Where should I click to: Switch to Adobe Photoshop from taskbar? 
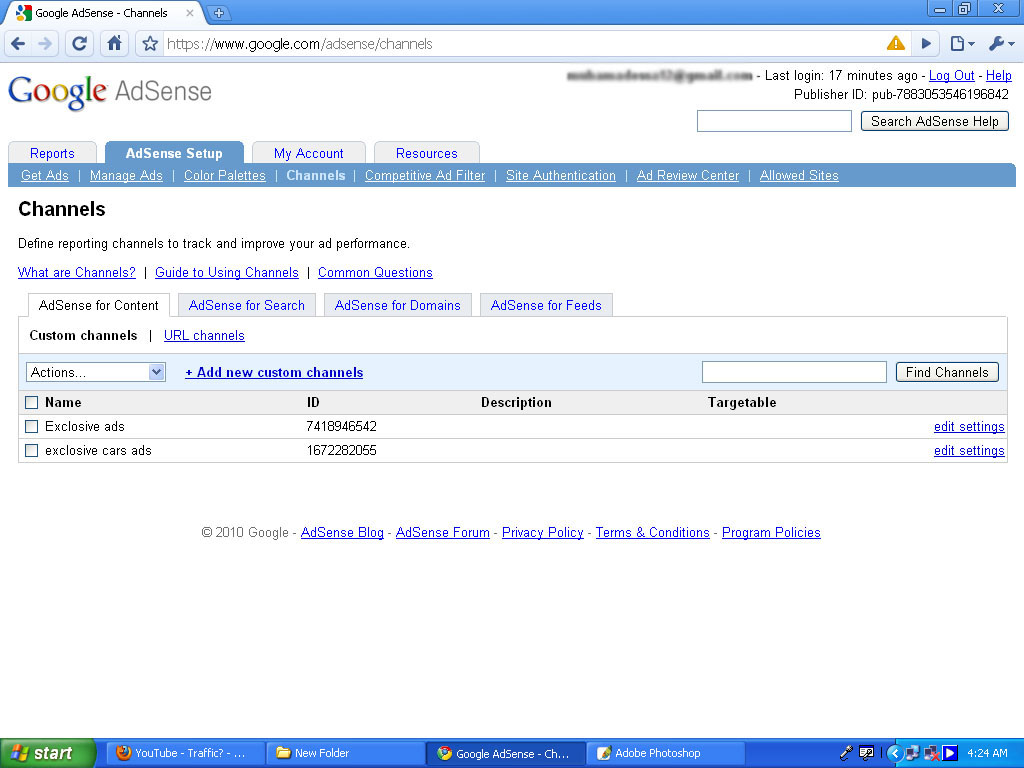click(665, 753)
